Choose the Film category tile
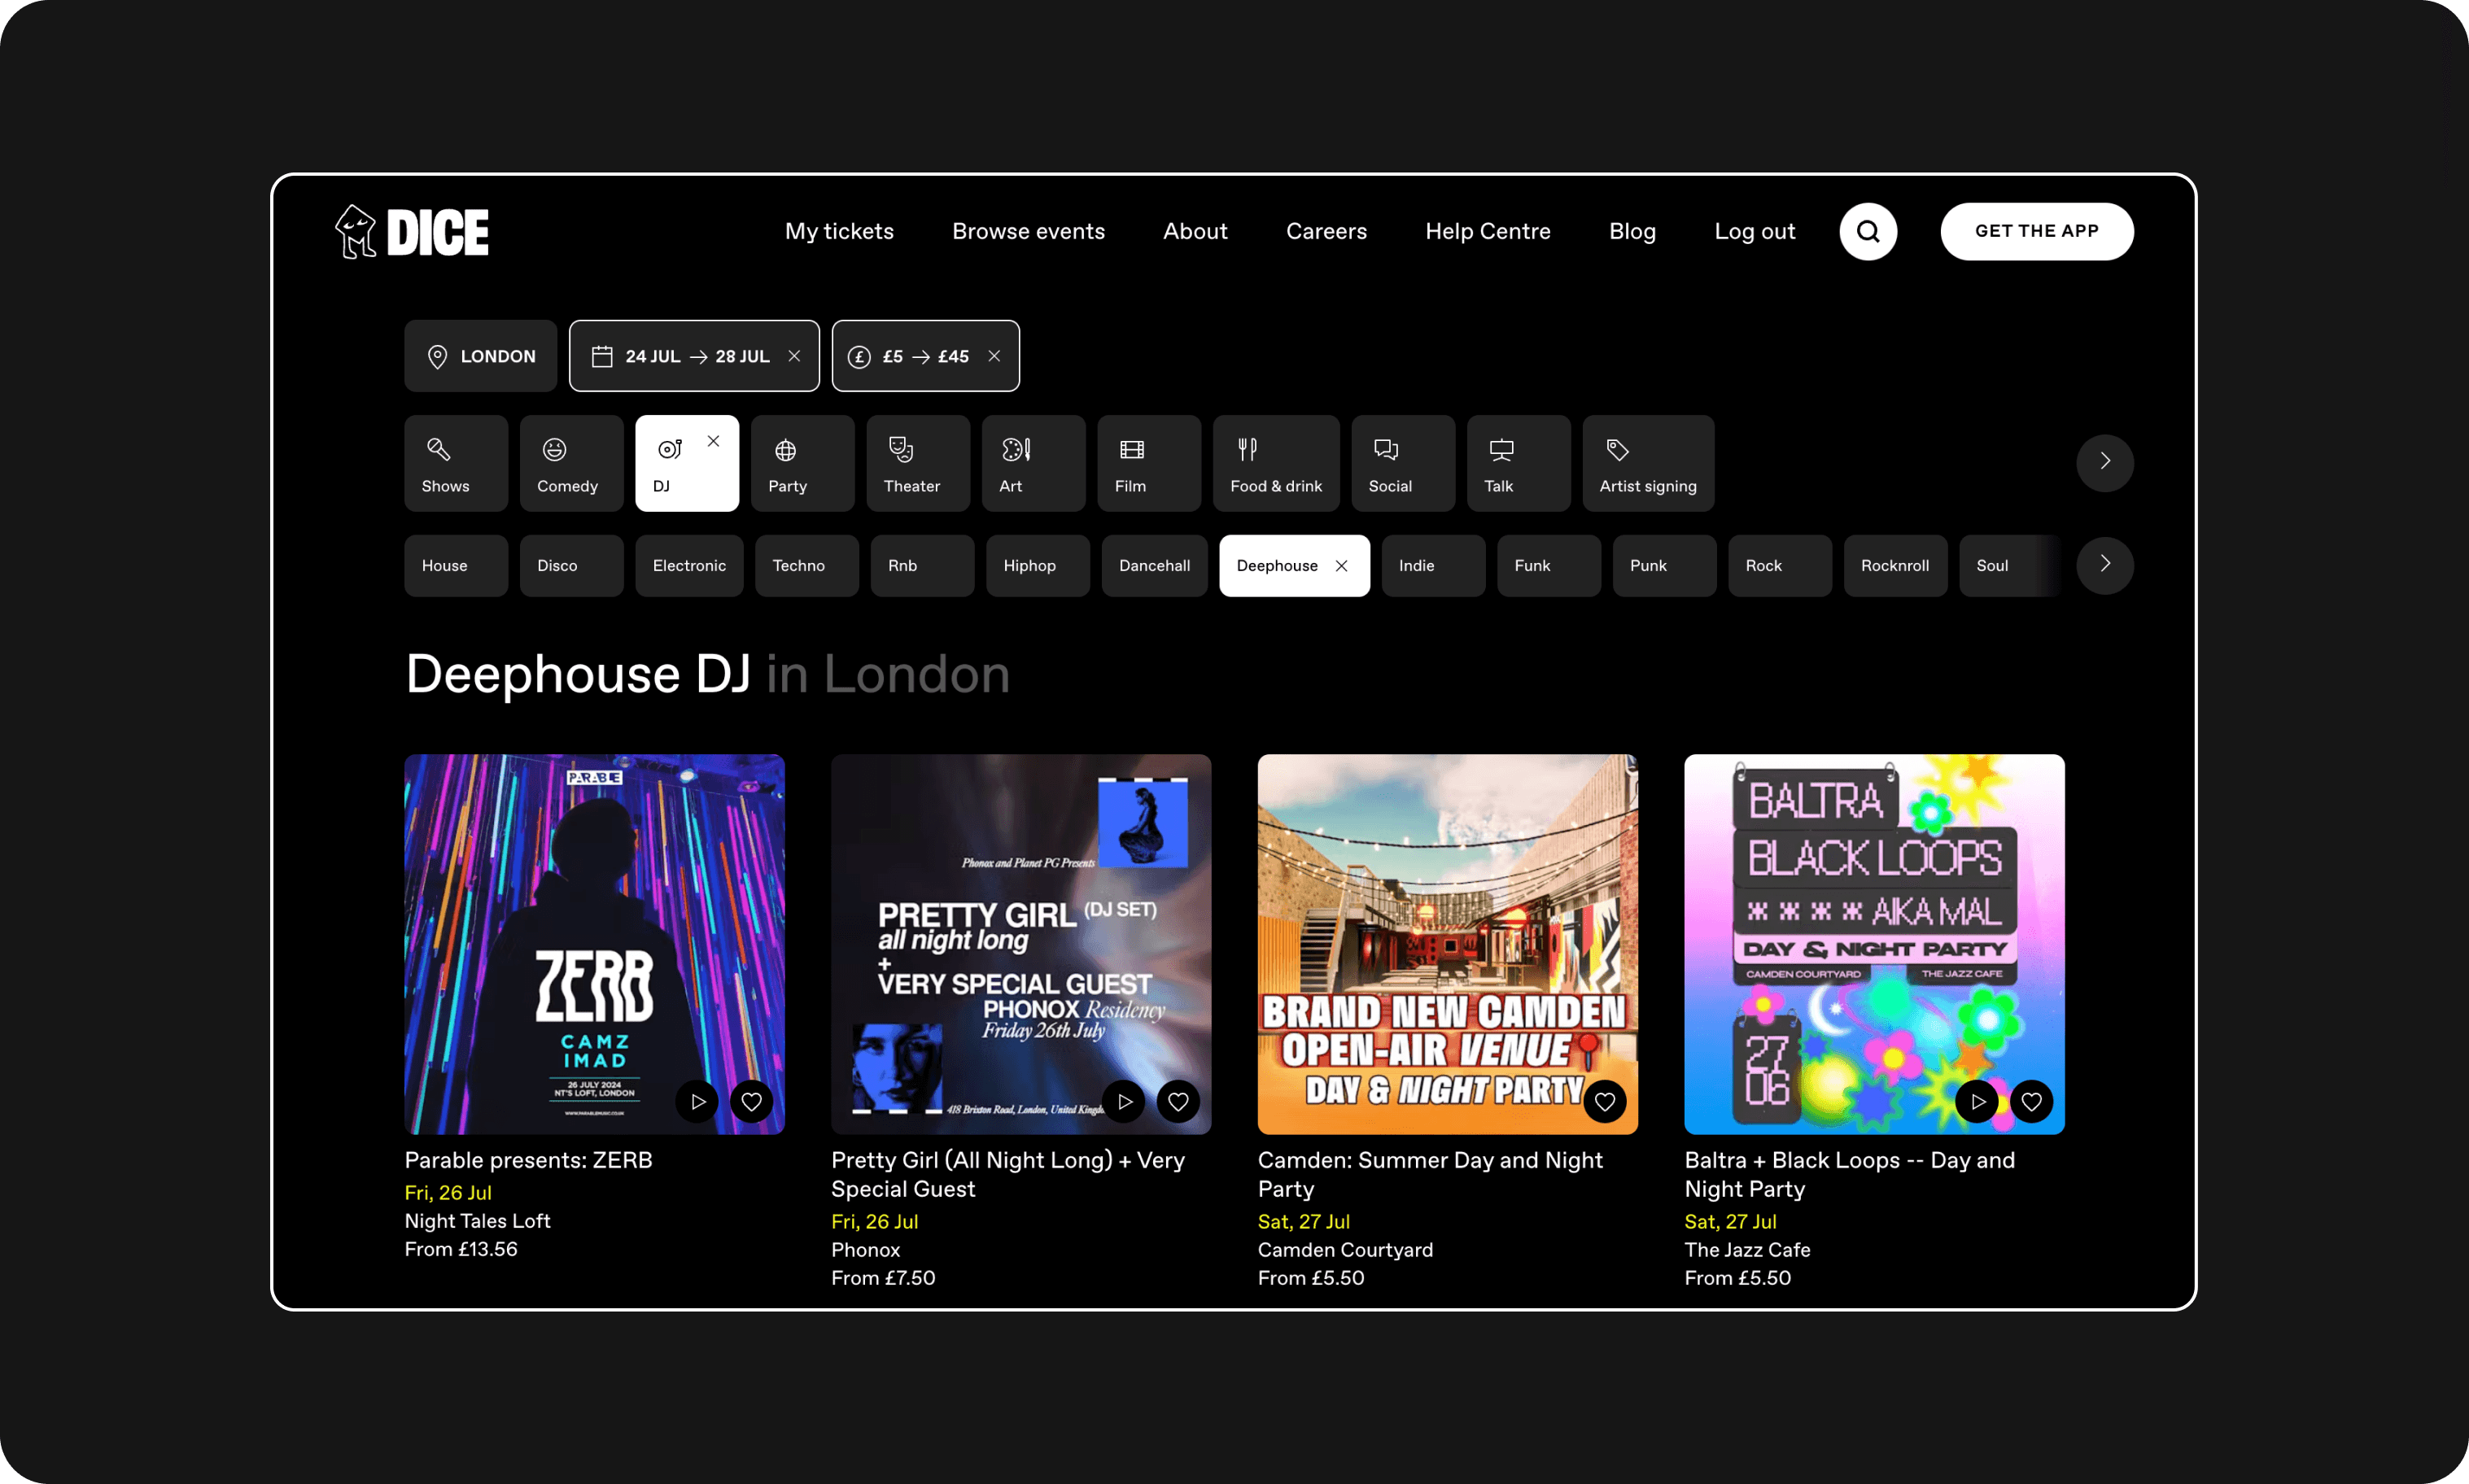Image resolution: width=2469 pixels, height=1484 pixels. pyautogui.click(x=1148, y=463)
